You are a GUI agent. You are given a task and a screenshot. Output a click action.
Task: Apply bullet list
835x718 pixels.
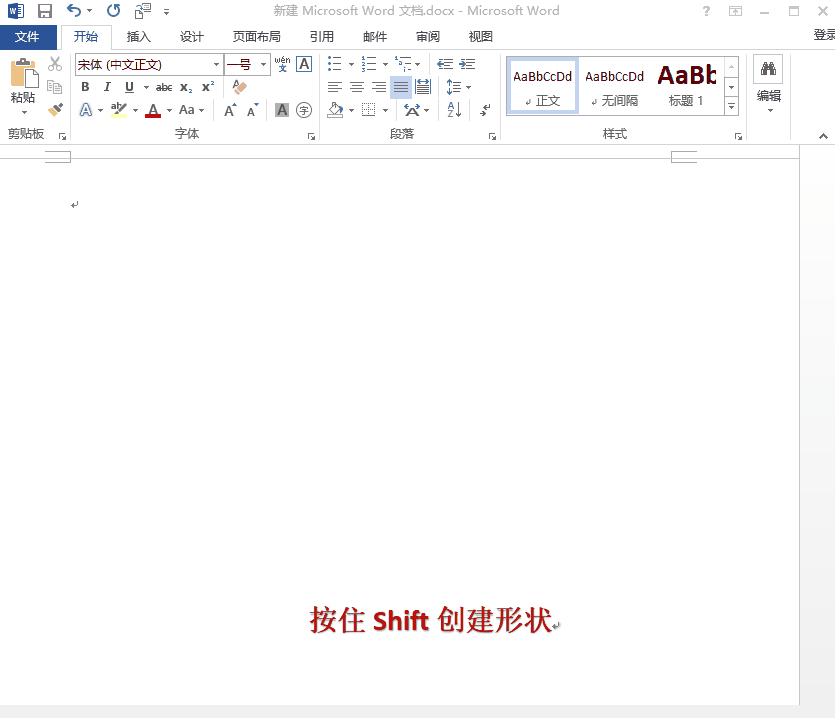point(334,64)
